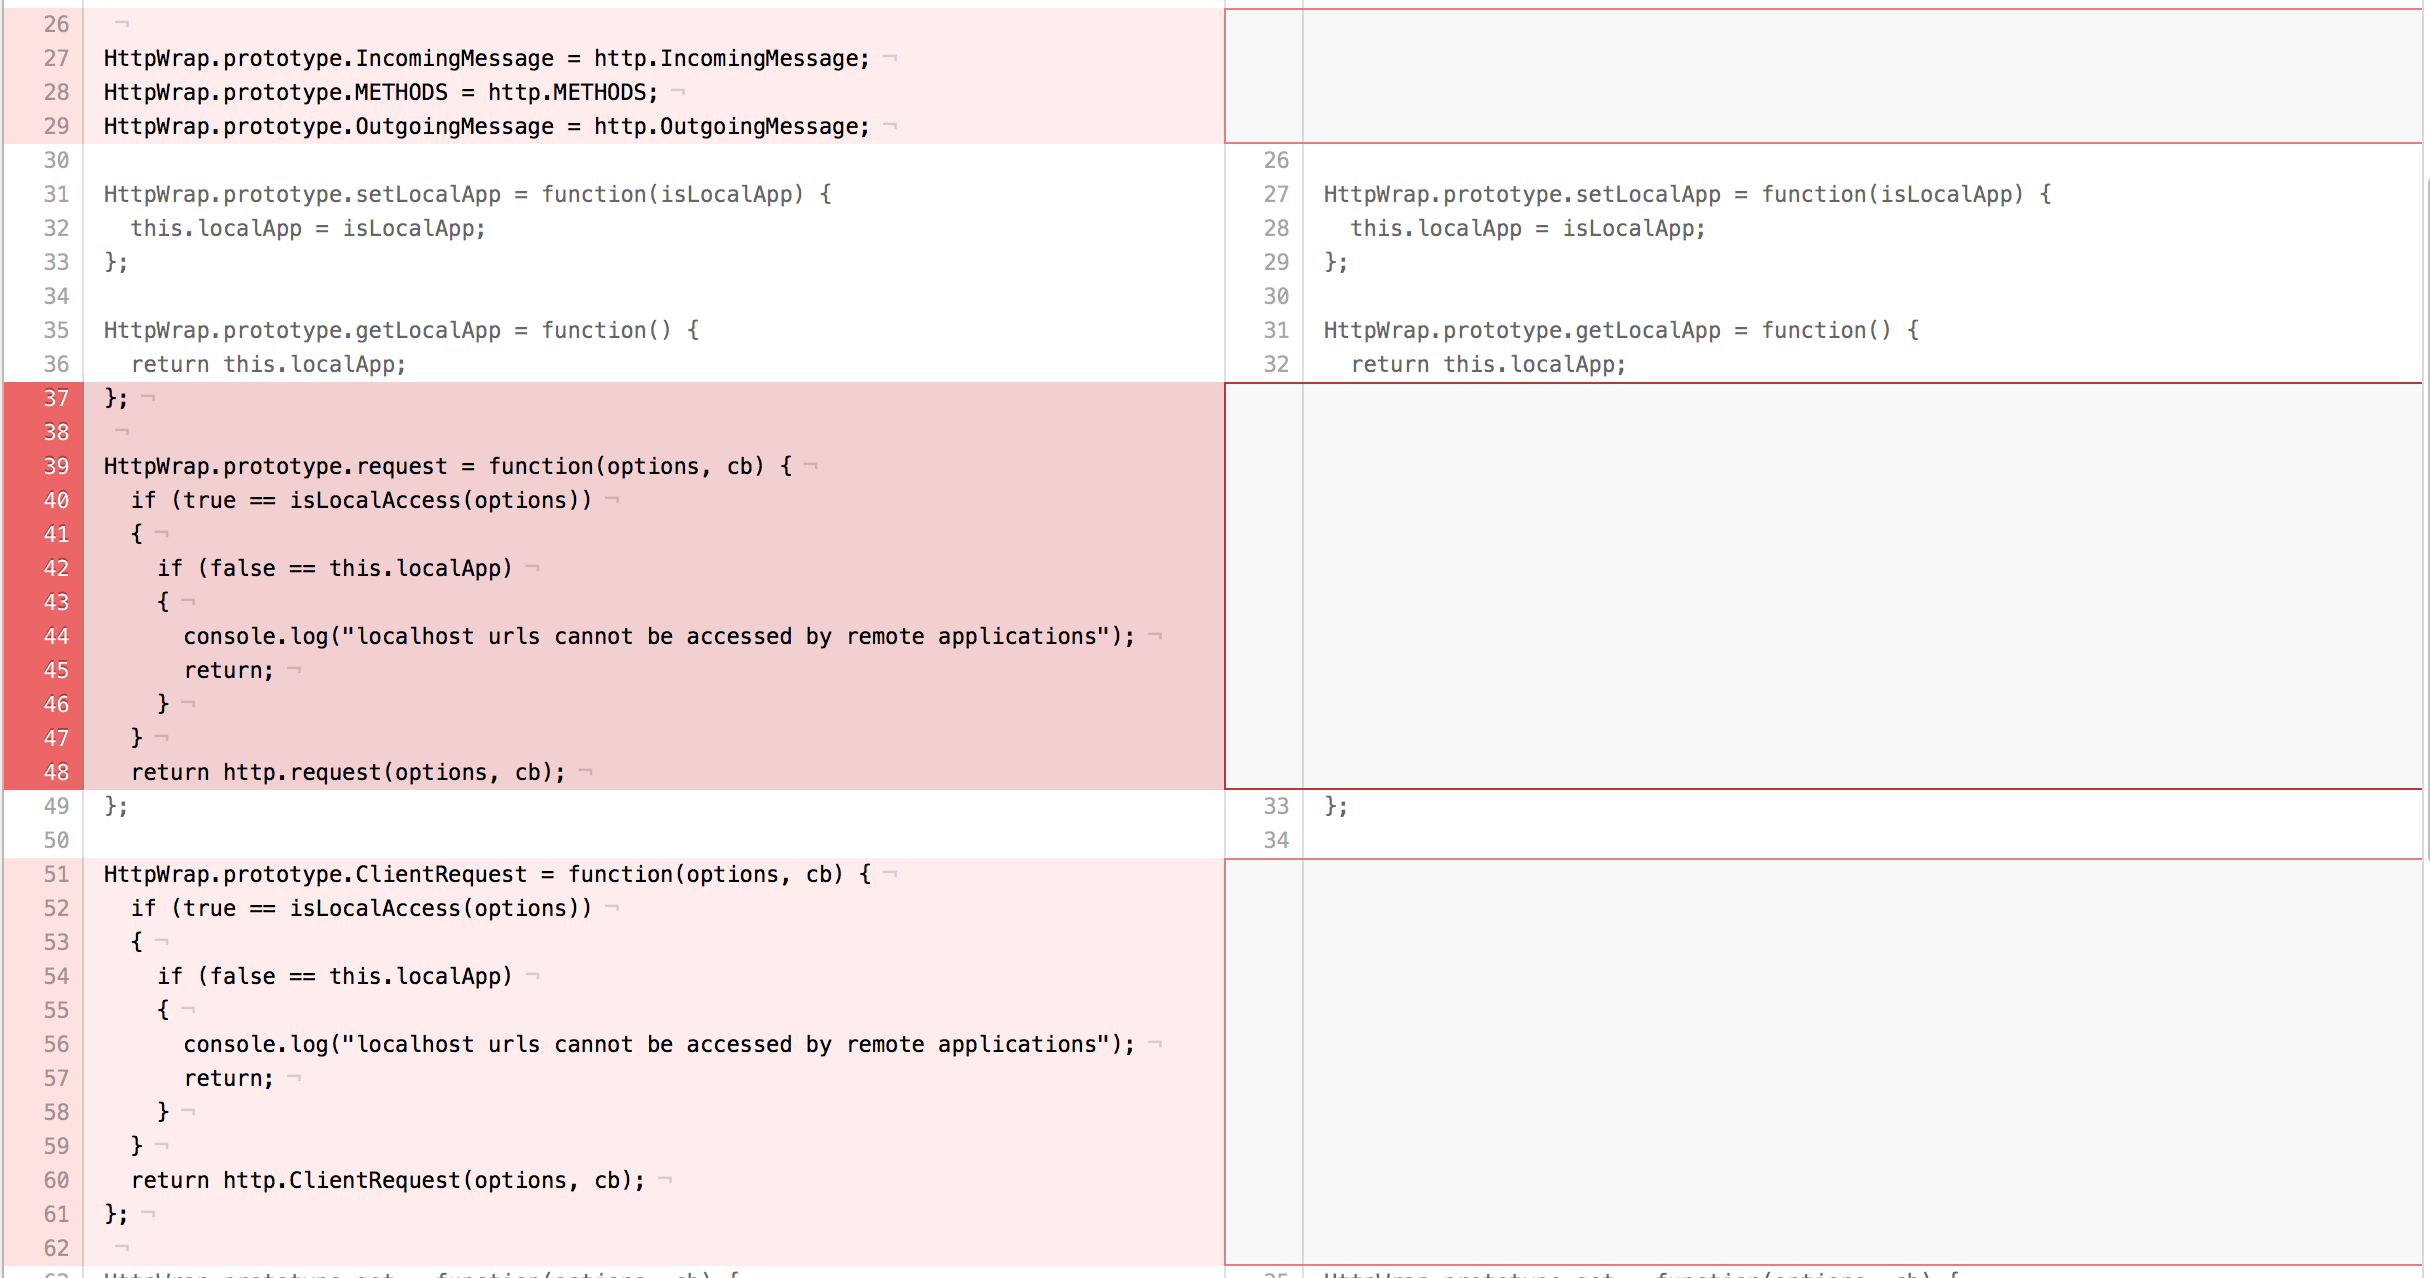This screenshot has width=2430, height=1278.
Task: Click line number 37 in left gutter
Action: click(x=56, y=398)
